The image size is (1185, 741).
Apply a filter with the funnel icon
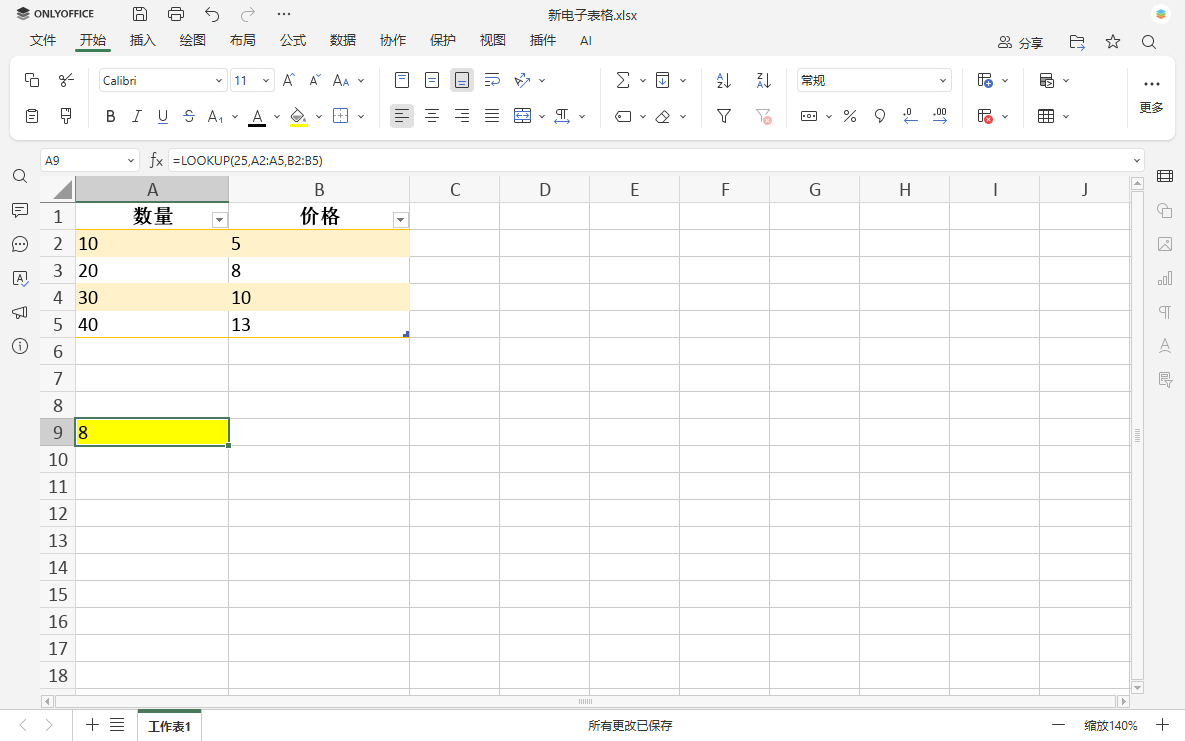pyautogui.click(x=723, y=116)
